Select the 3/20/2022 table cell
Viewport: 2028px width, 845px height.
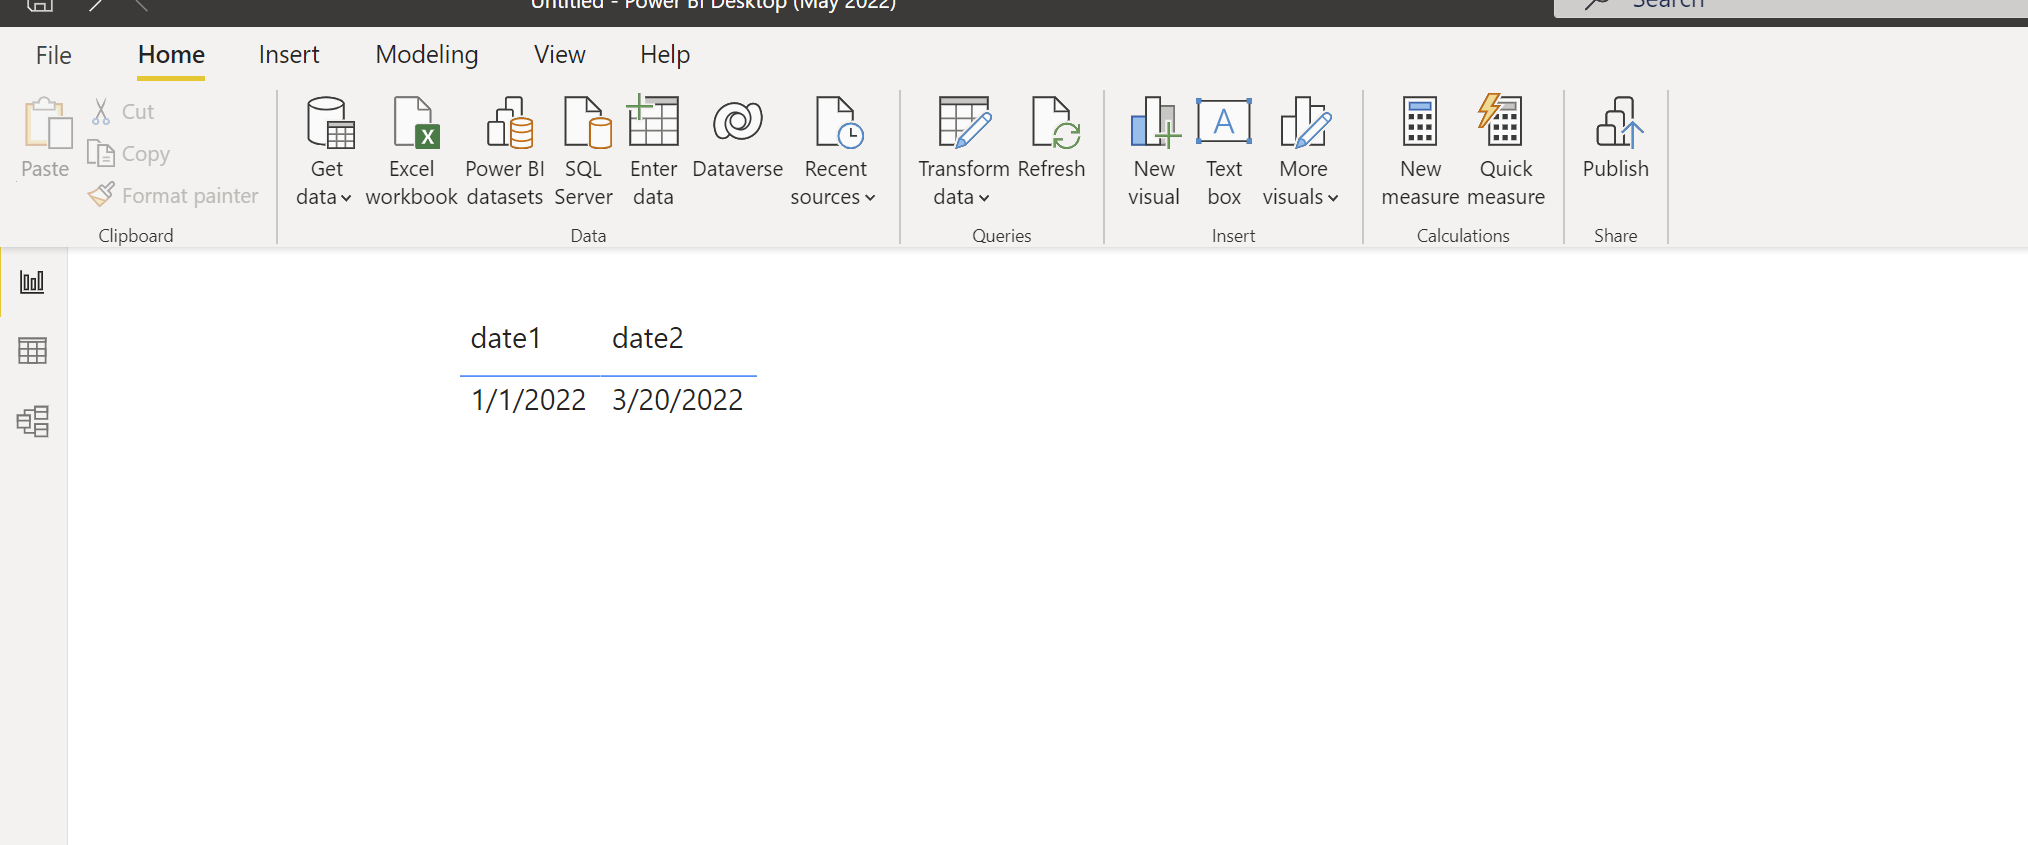click(678, 400)
